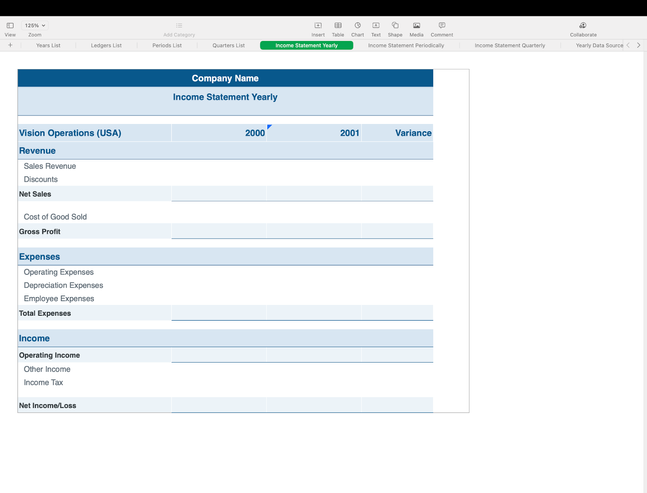Open the Ledgers List sheet tab
The width and height of the screenshot is (647, 493).
[106, 45]
